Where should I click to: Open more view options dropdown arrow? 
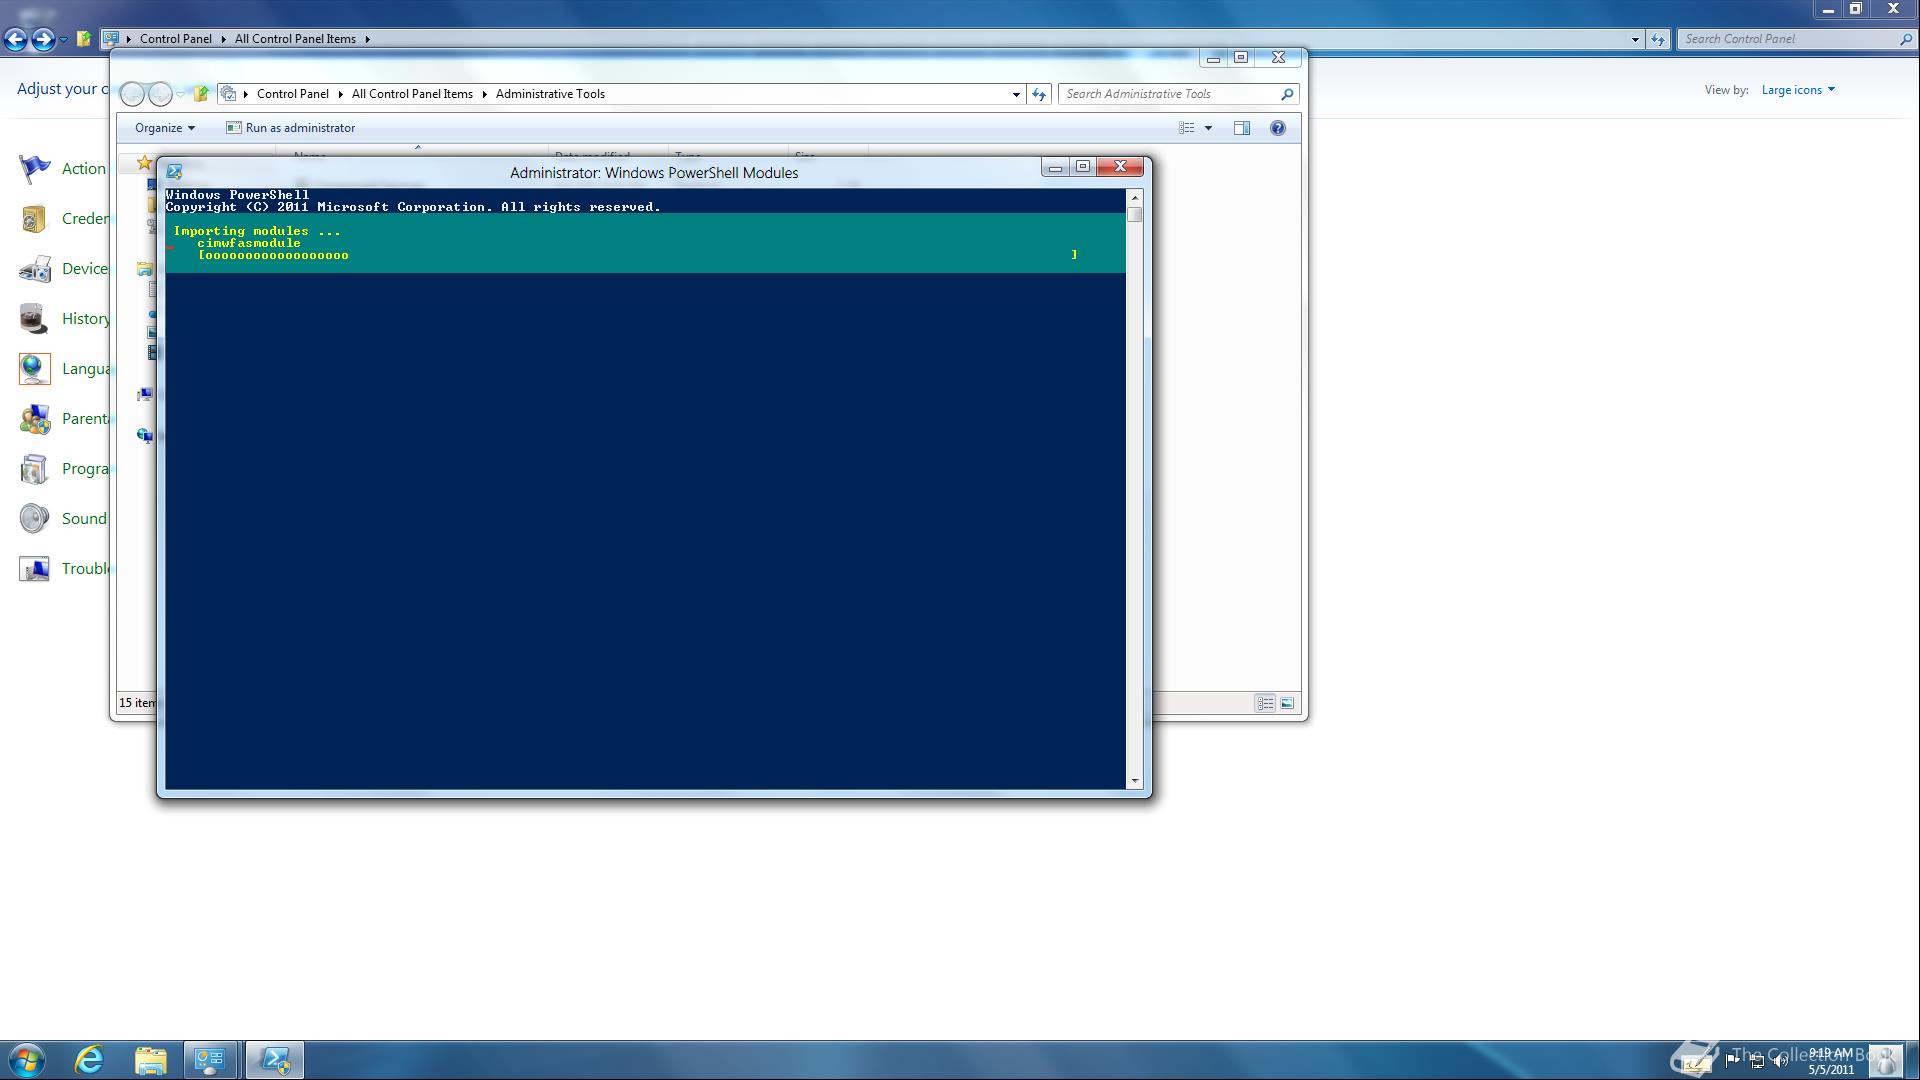(1208, 128)
